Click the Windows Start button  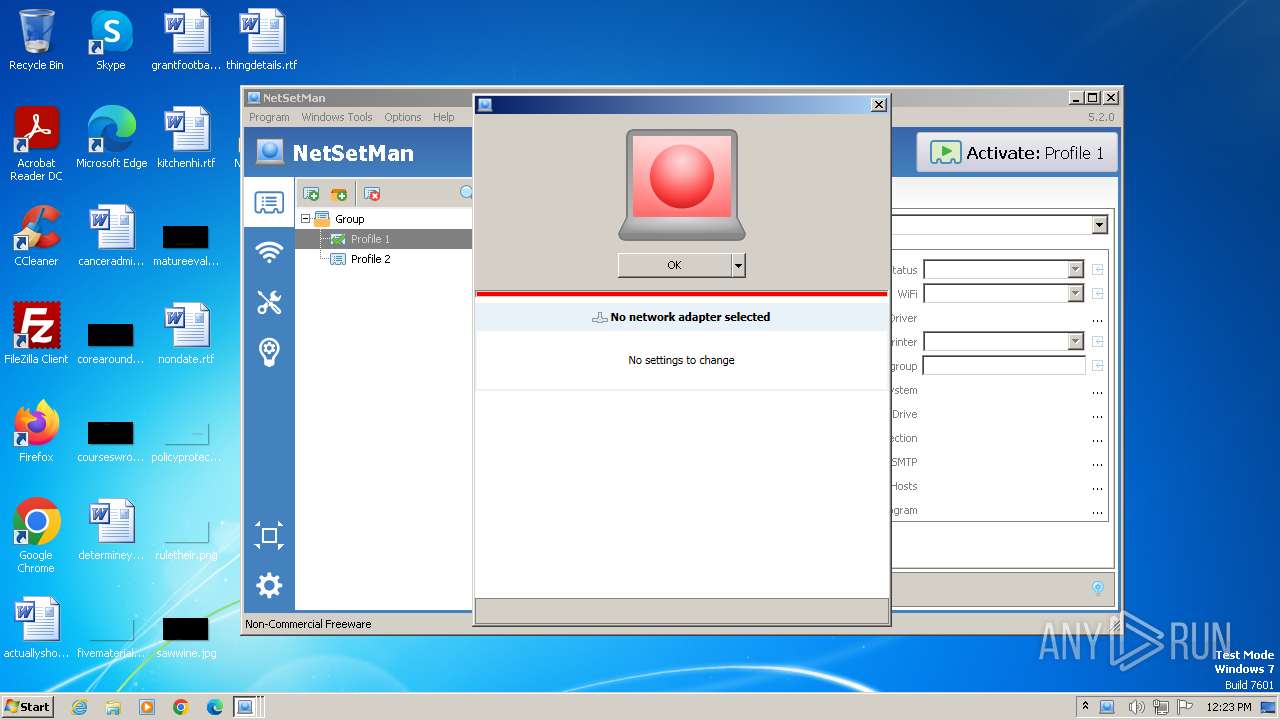[x=28, y=706]
